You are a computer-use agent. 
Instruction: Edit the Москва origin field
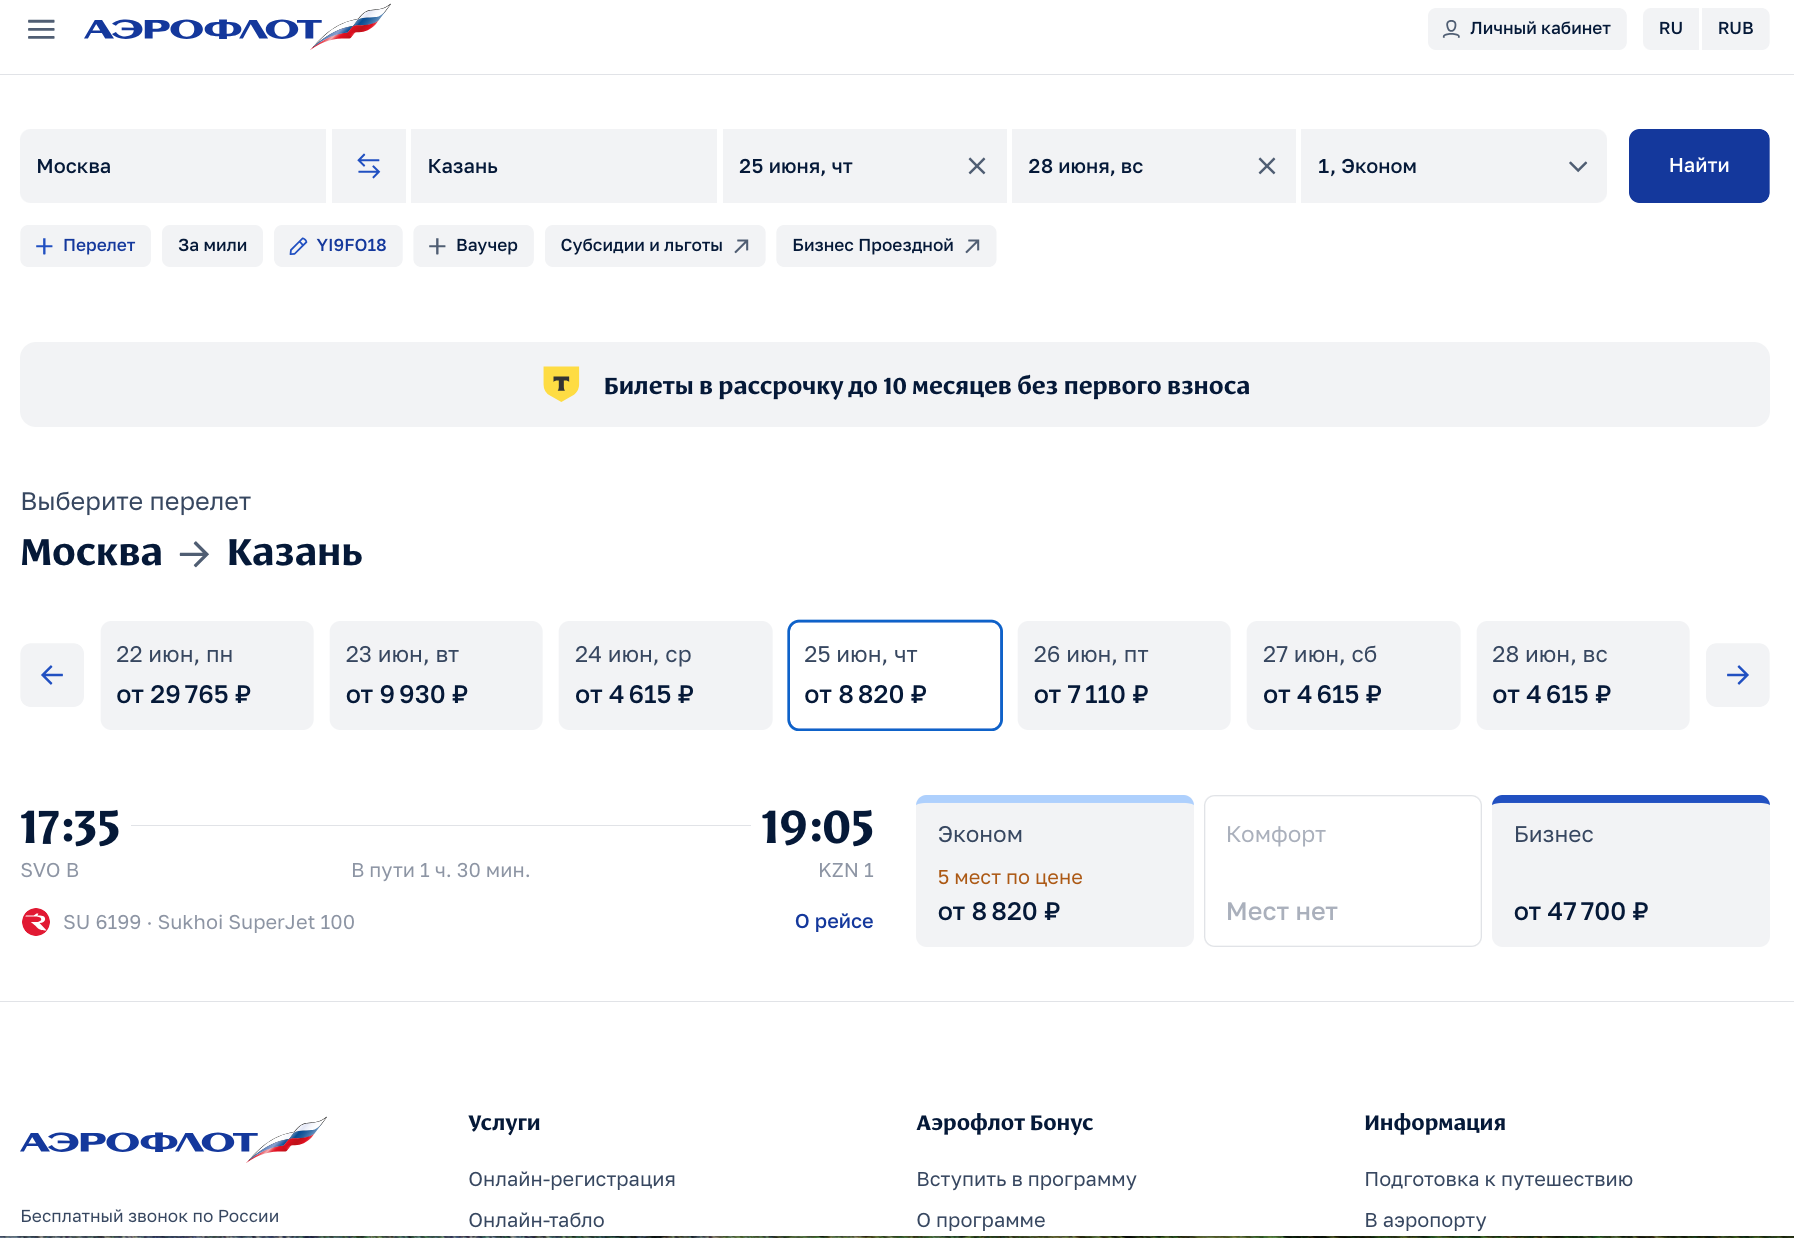(173, 166)
